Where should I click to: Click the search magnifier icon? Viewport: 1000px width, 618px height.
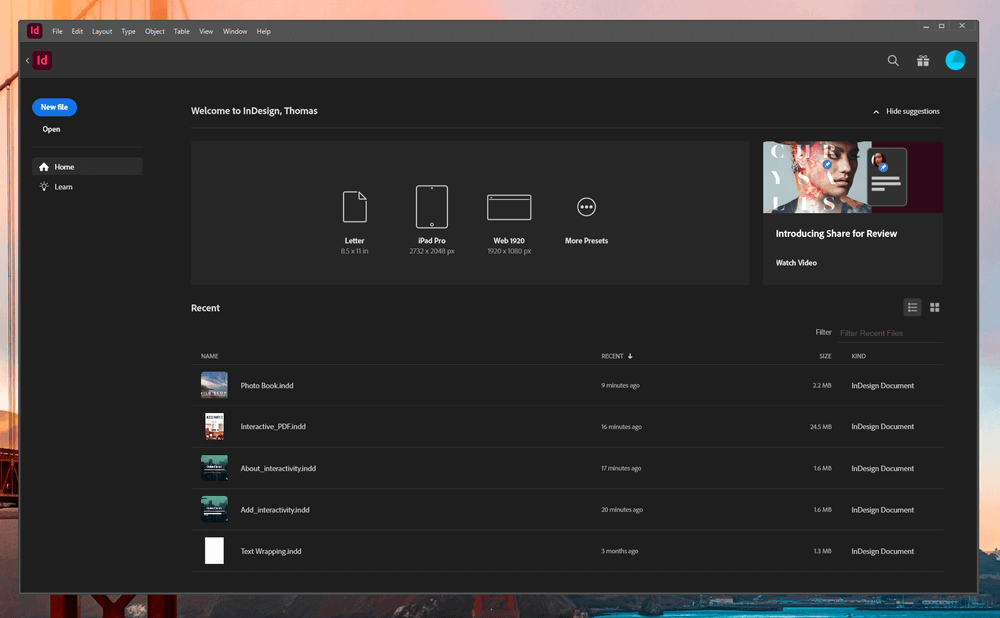pyautogui.click(x=893, y=61)
